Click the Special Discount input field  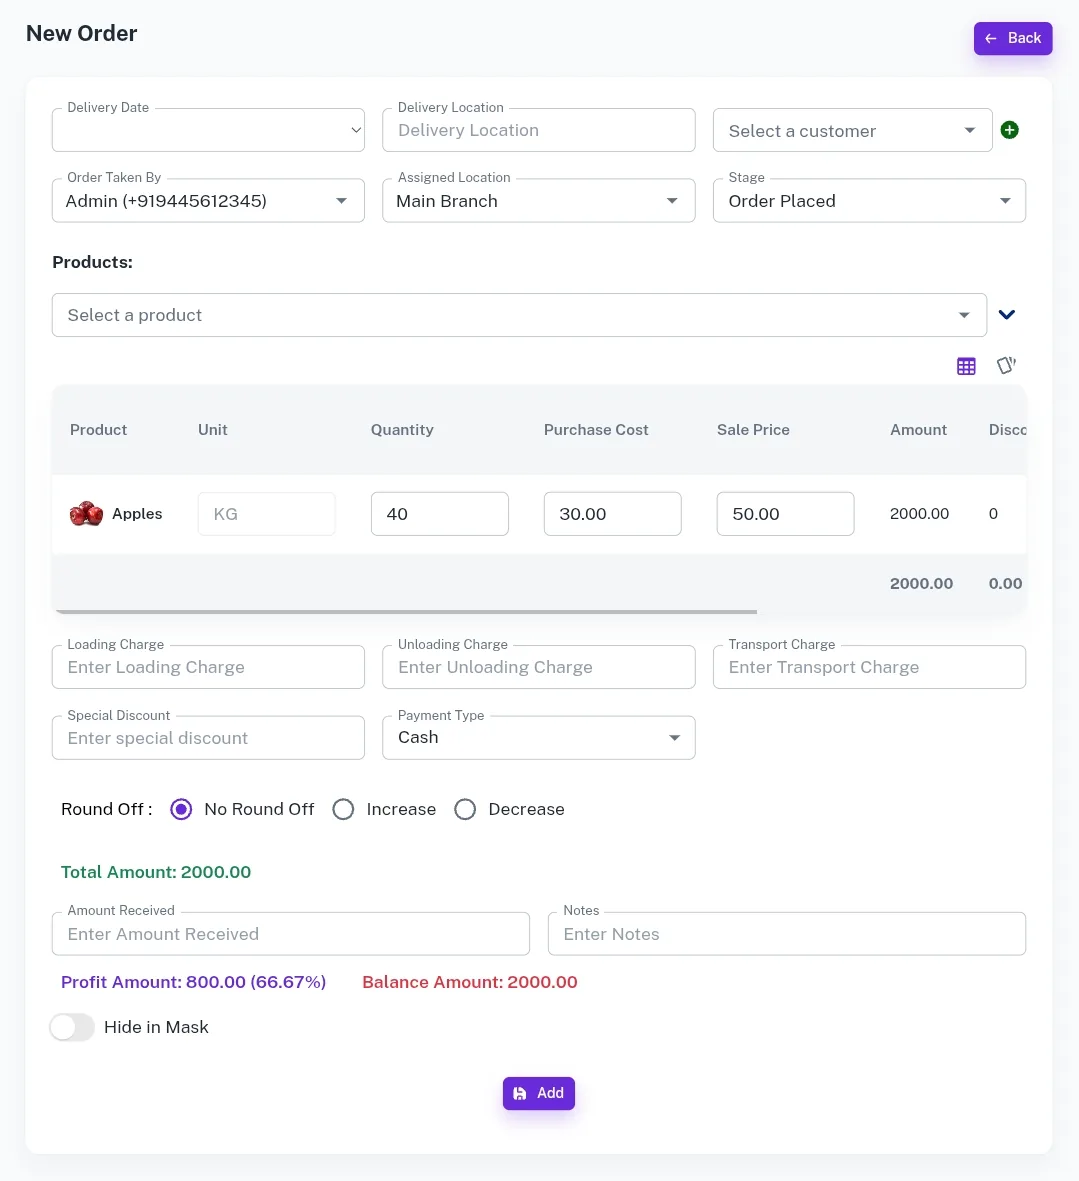coord(209,738)
